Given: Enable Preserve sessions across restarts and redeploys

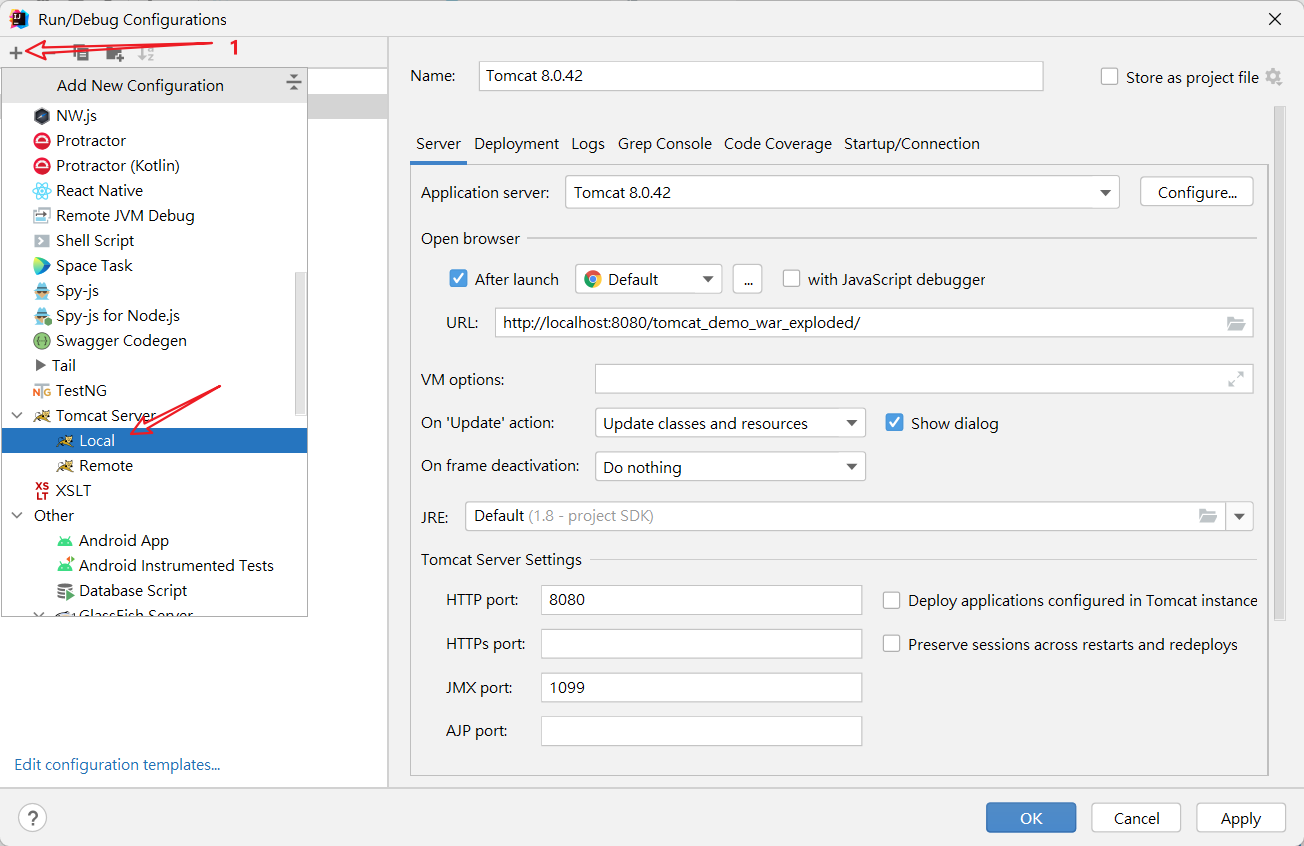Looking at the screenshot, I should click(x=891, y=644).
